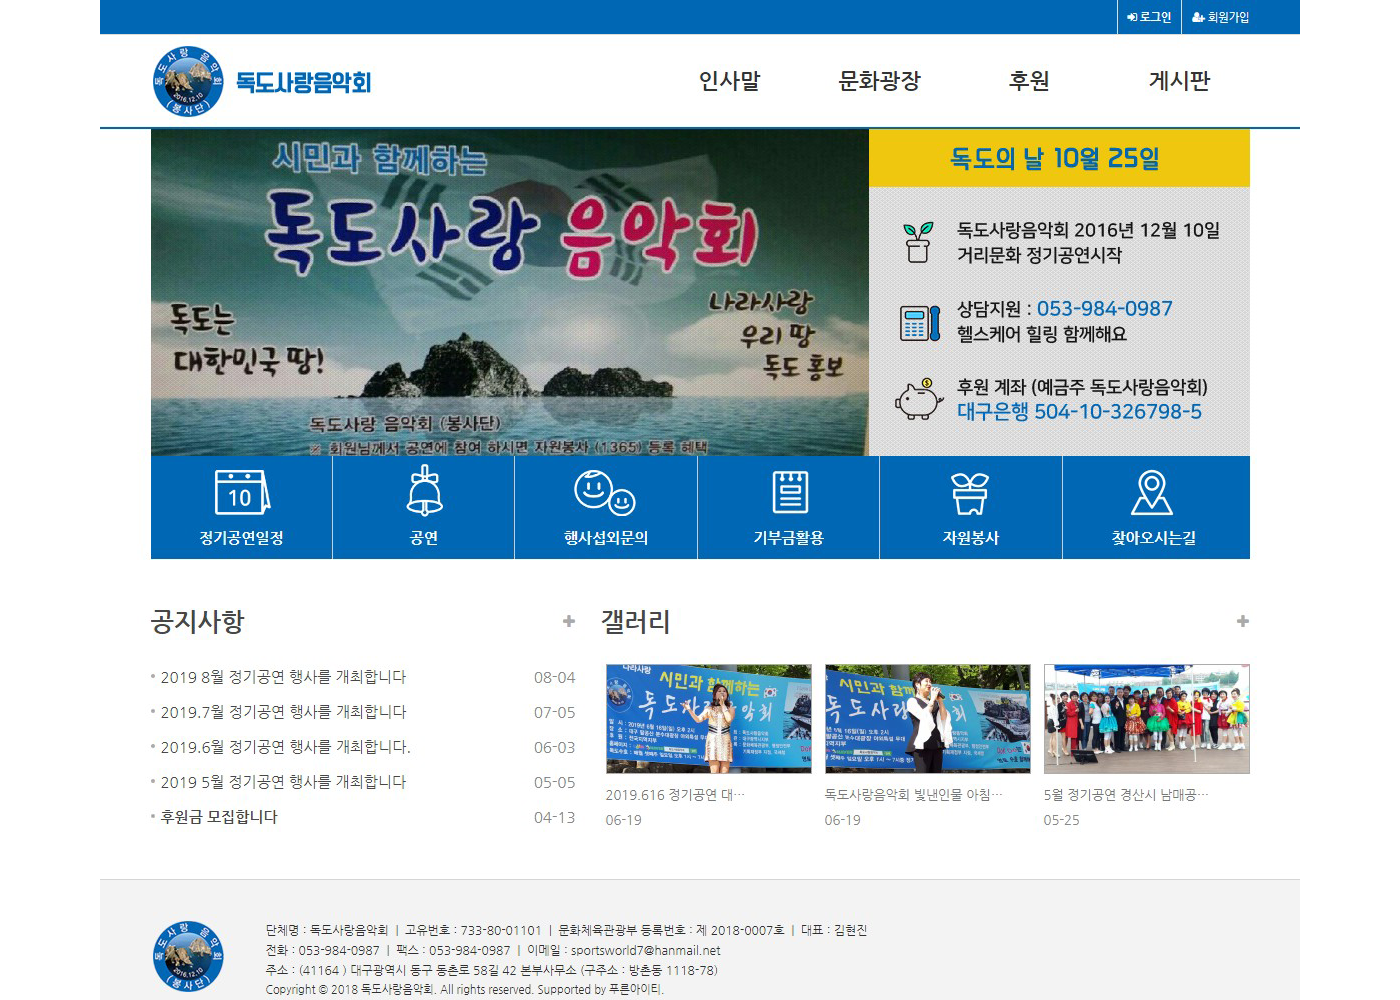
Task: Open the 2019 8월 정기공연 notice
Action: pos(283,677)
